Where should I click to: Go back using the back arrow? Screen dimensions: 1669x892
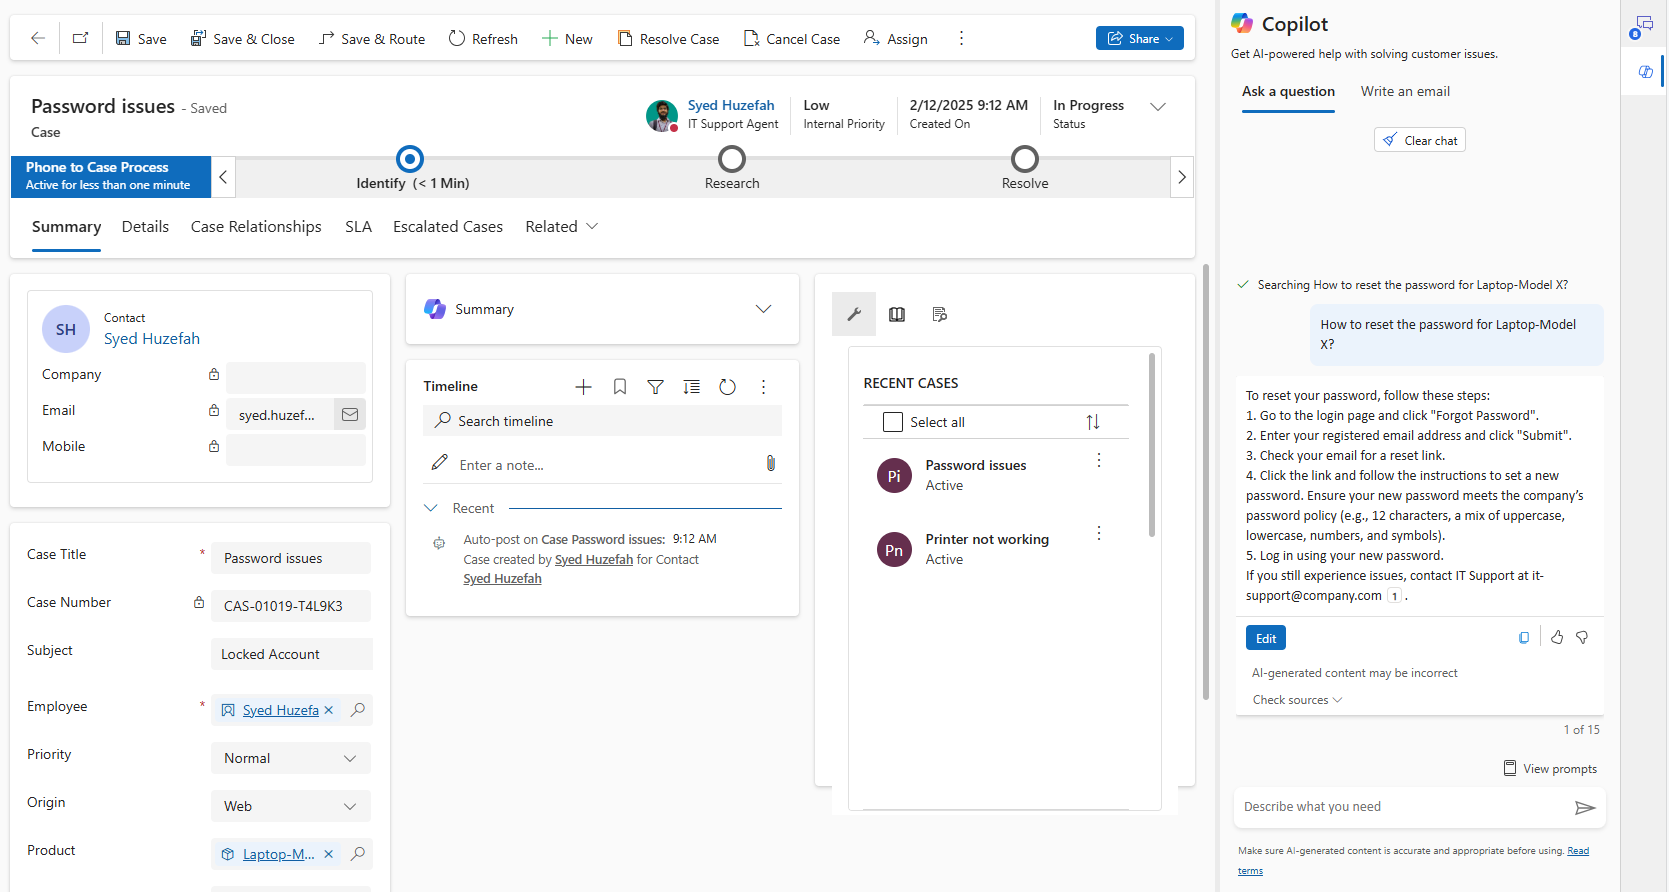[38, 38]
